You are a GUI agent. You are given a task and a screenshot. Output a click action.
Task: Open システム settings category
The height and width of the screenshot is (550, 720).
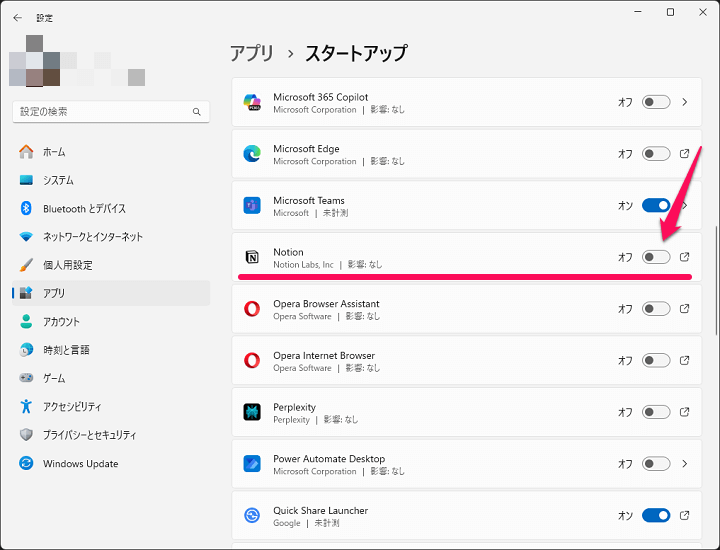pos(111,180)
